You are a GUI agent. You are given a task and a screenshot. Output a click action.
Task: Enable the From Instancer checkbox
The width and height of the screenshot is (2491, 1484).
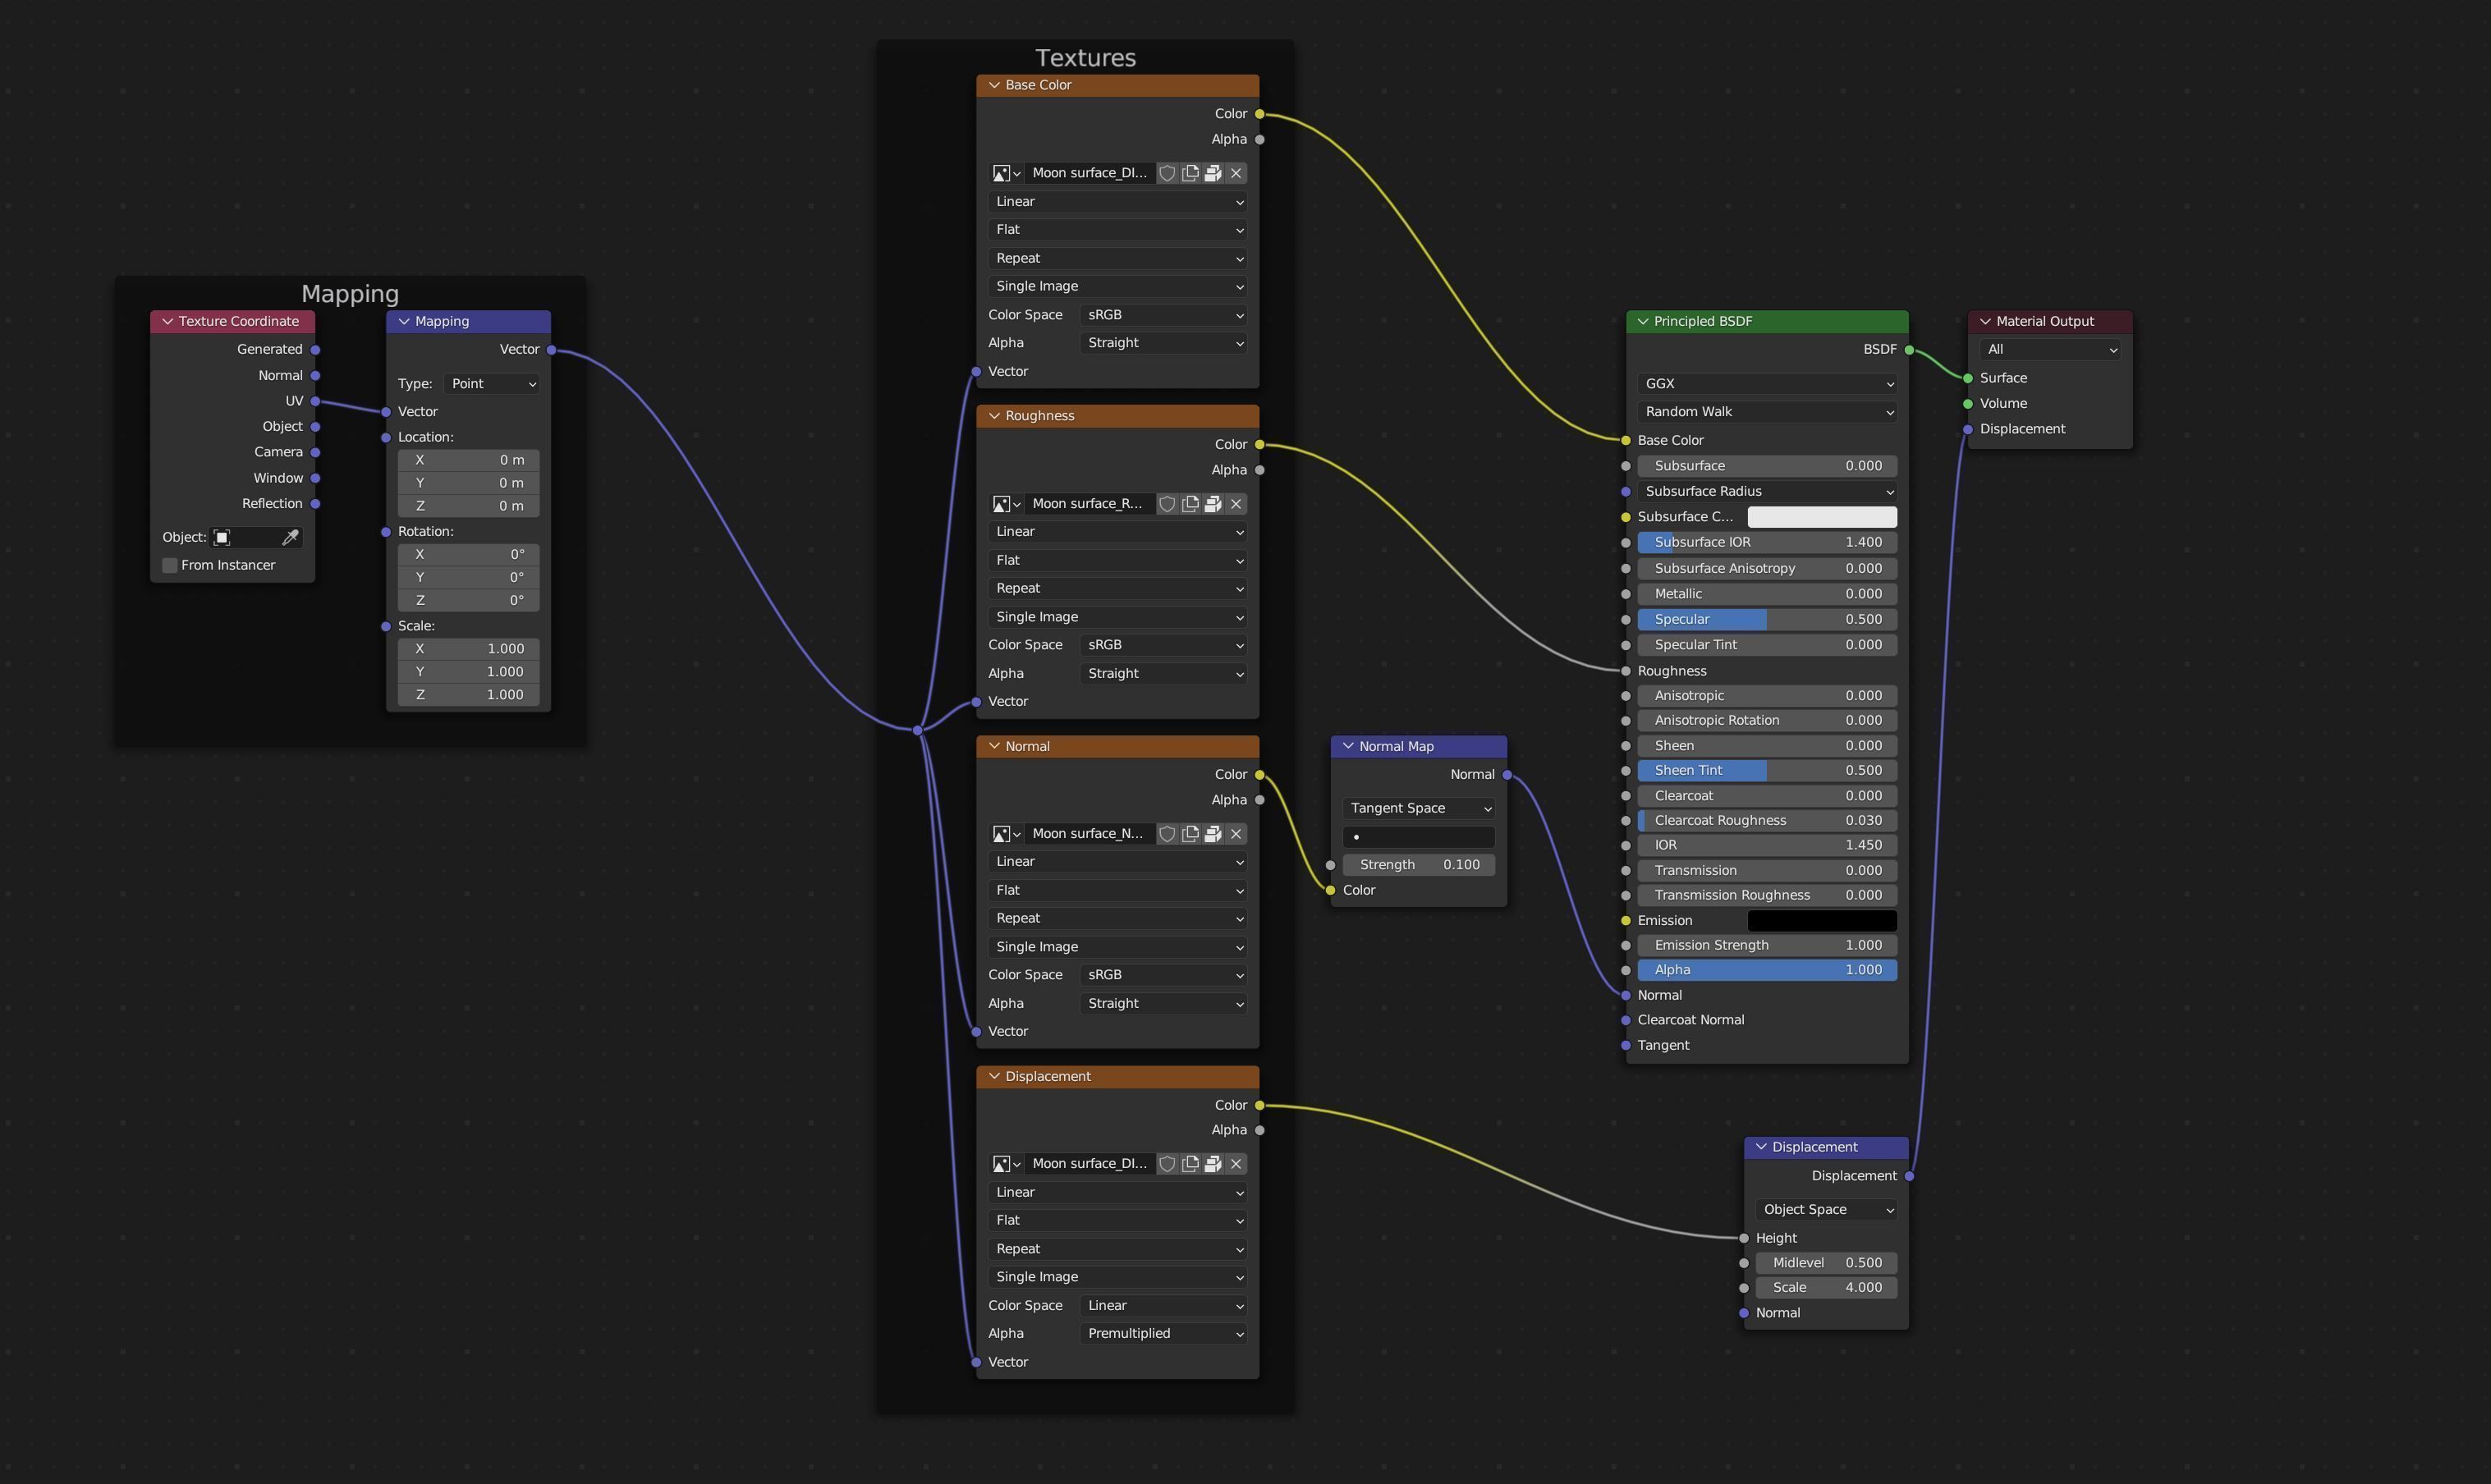coord(171,566)
